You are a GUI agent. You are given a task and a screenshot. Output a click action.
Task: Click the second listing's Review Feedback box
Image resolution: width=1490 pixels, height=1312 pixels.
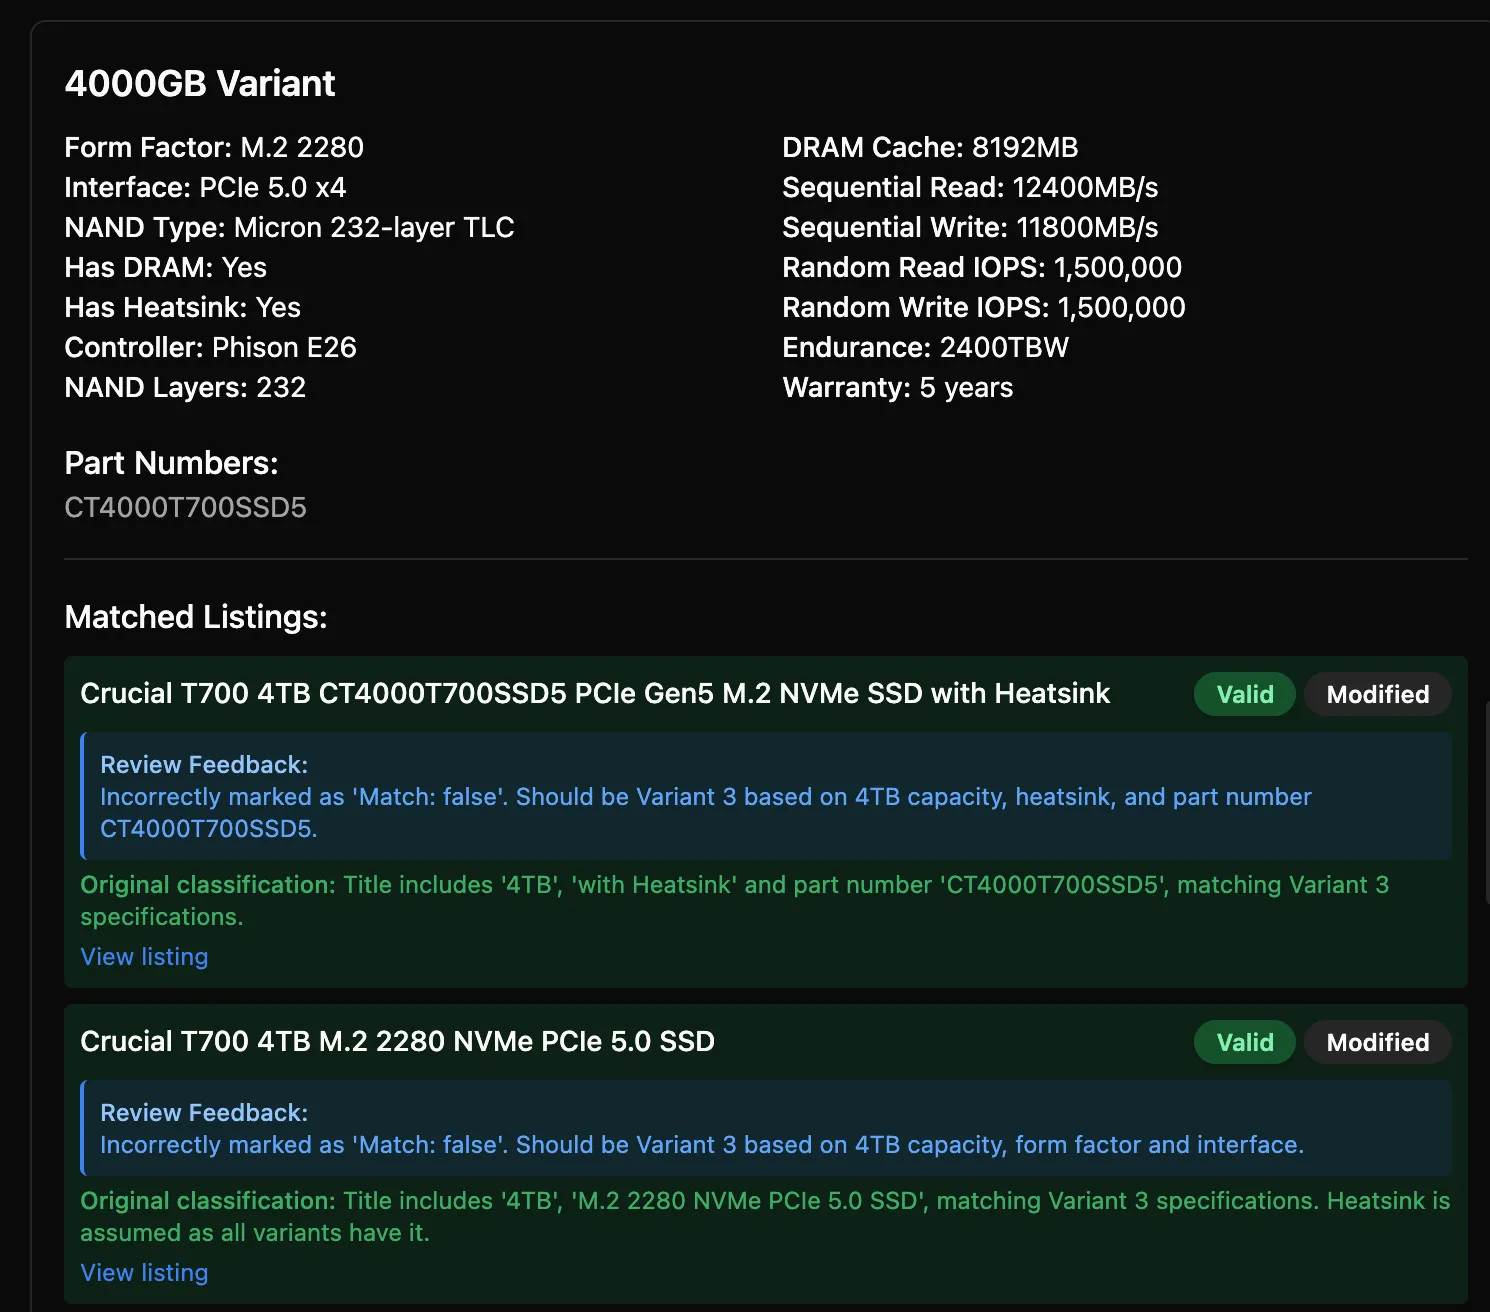pyautogui.click(x=766, y=1128)
